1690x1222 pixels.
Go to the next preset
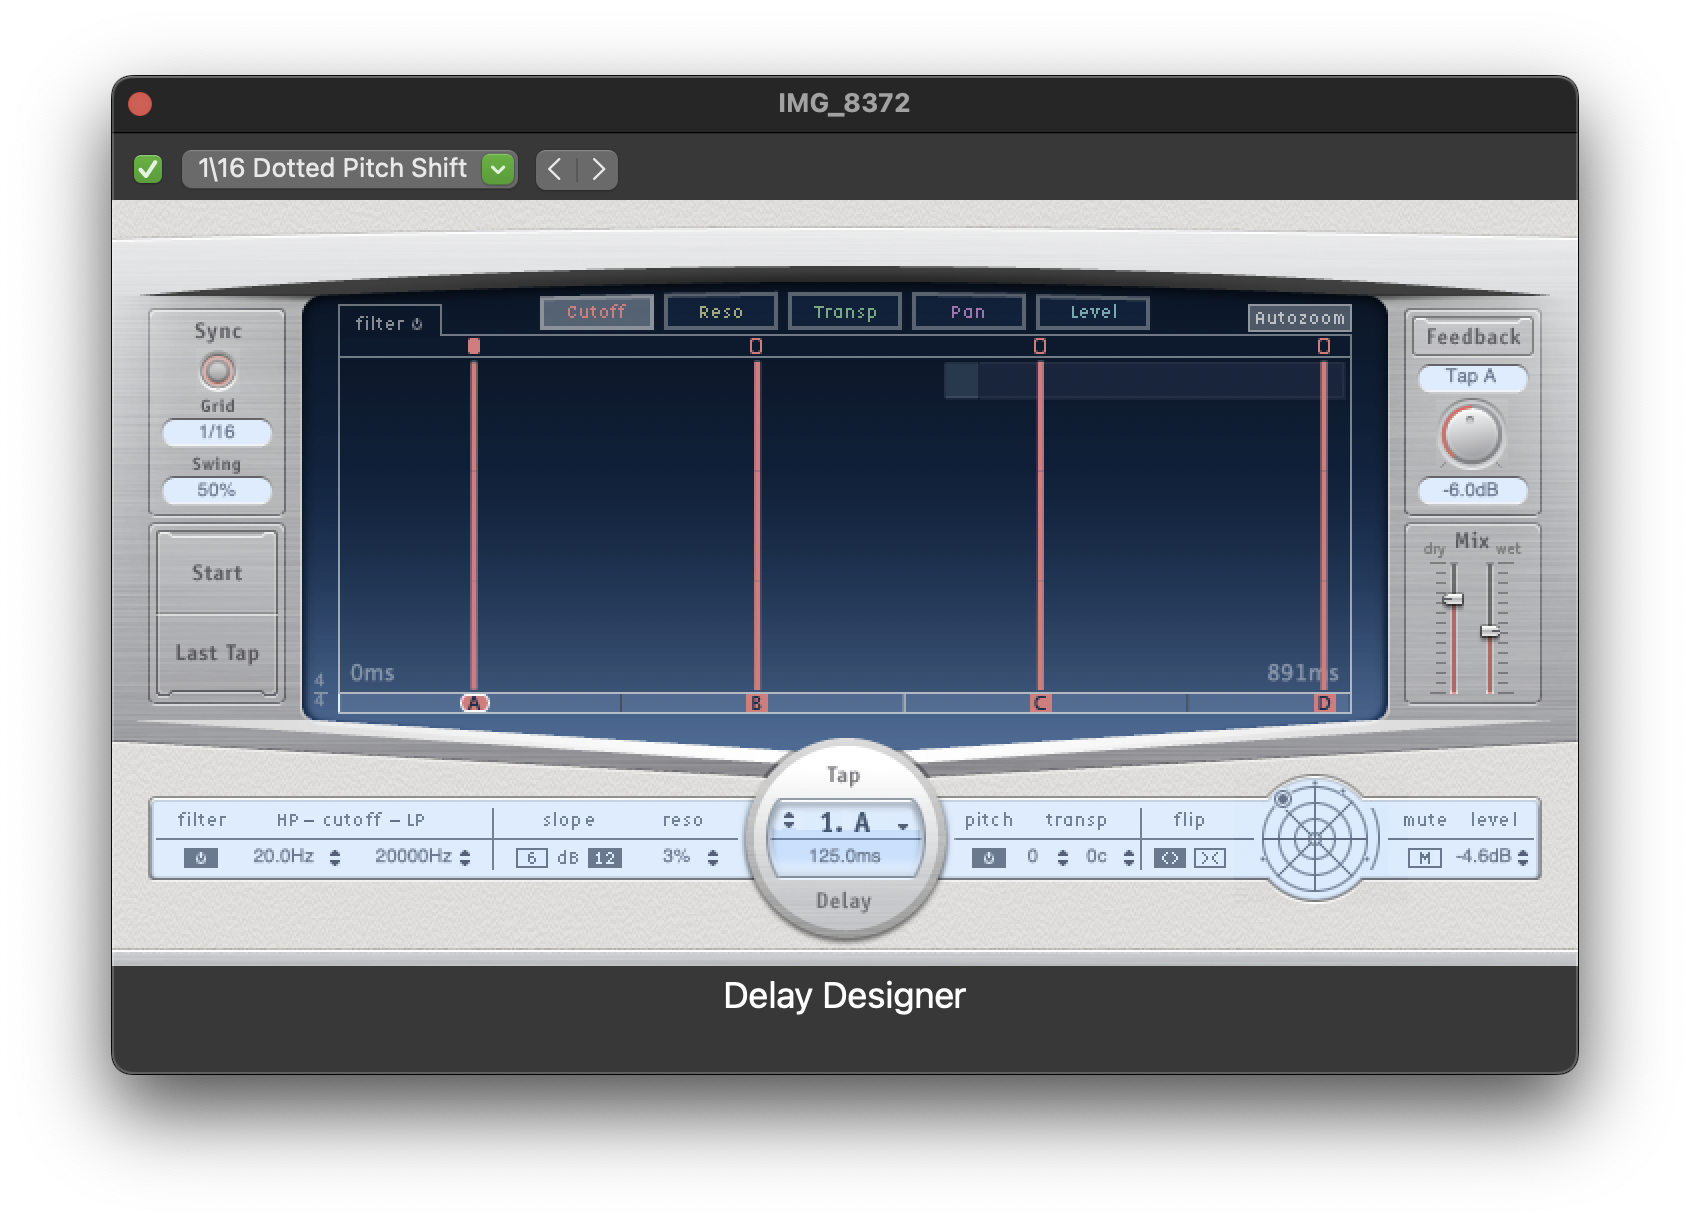598,169
